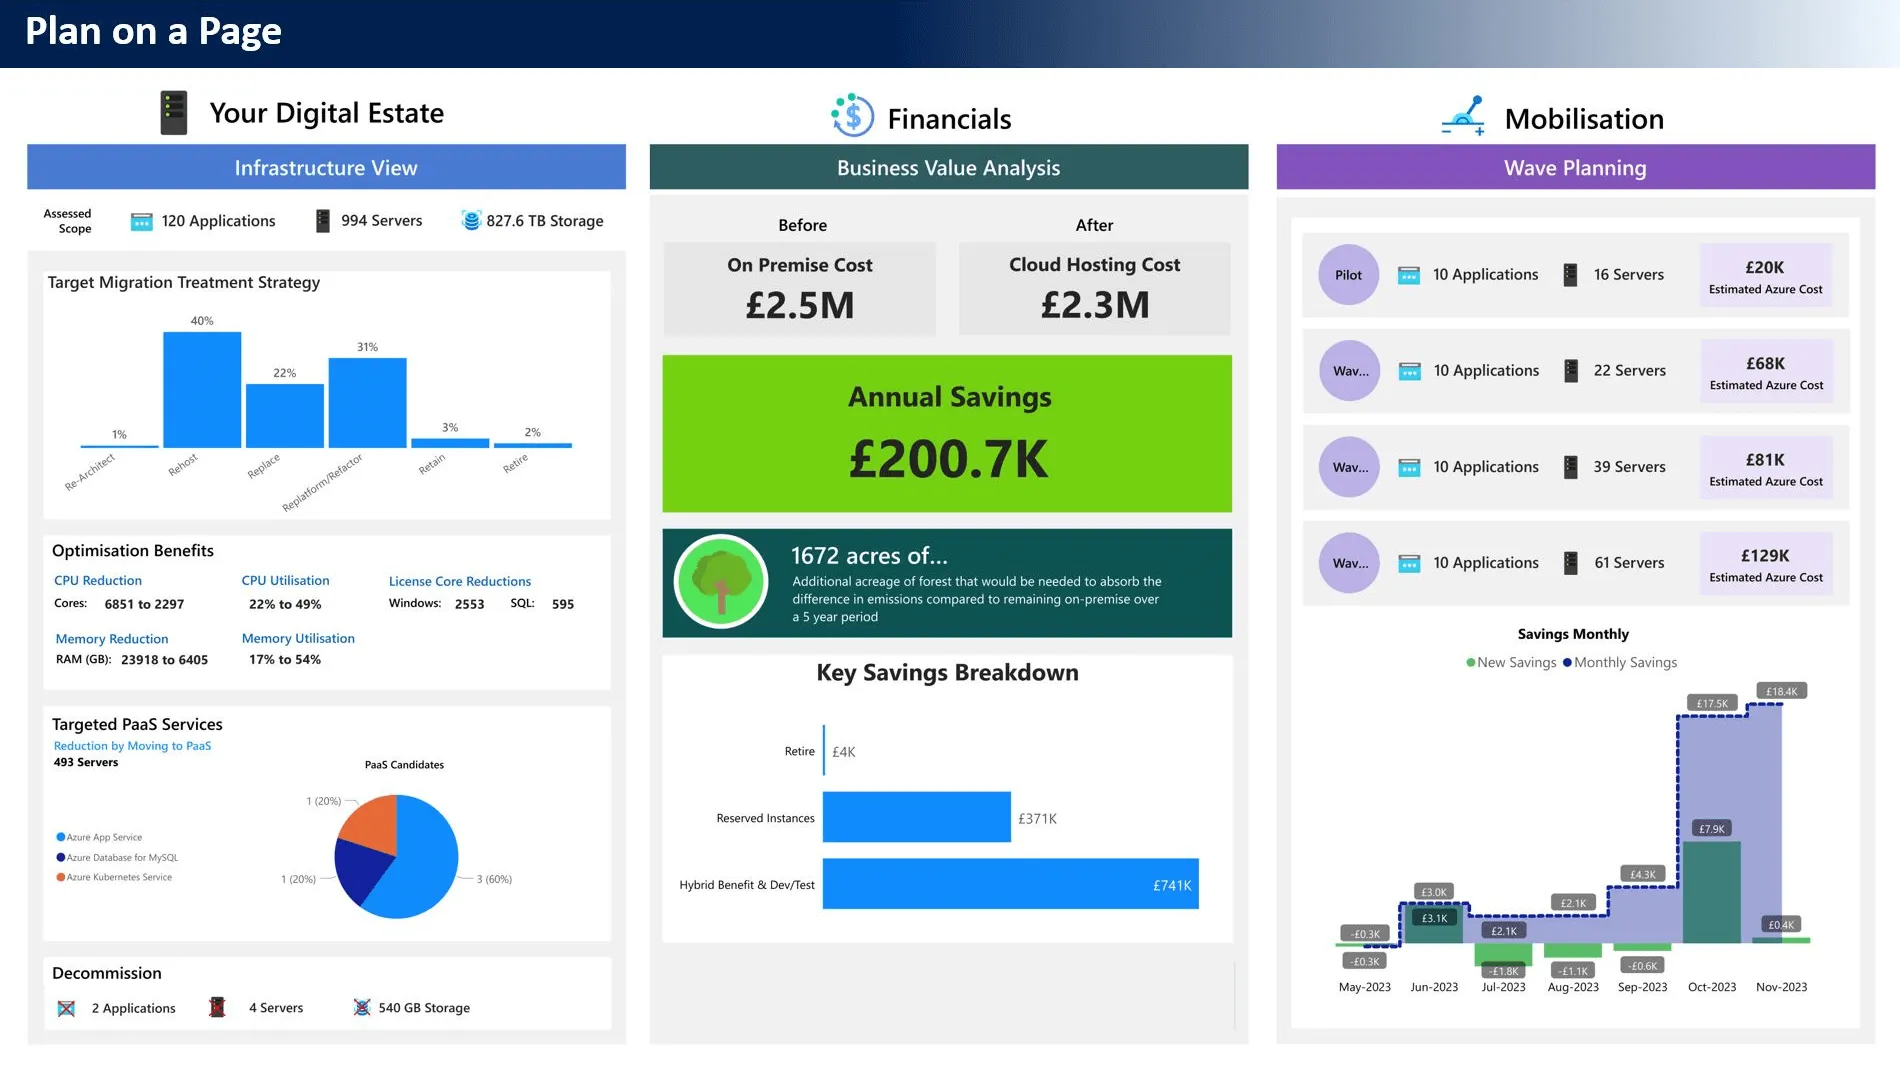Viewport: 1900px width, 1069px height.
Task: Click the server icon next to 994 Servers
Action: pos(323,221)
